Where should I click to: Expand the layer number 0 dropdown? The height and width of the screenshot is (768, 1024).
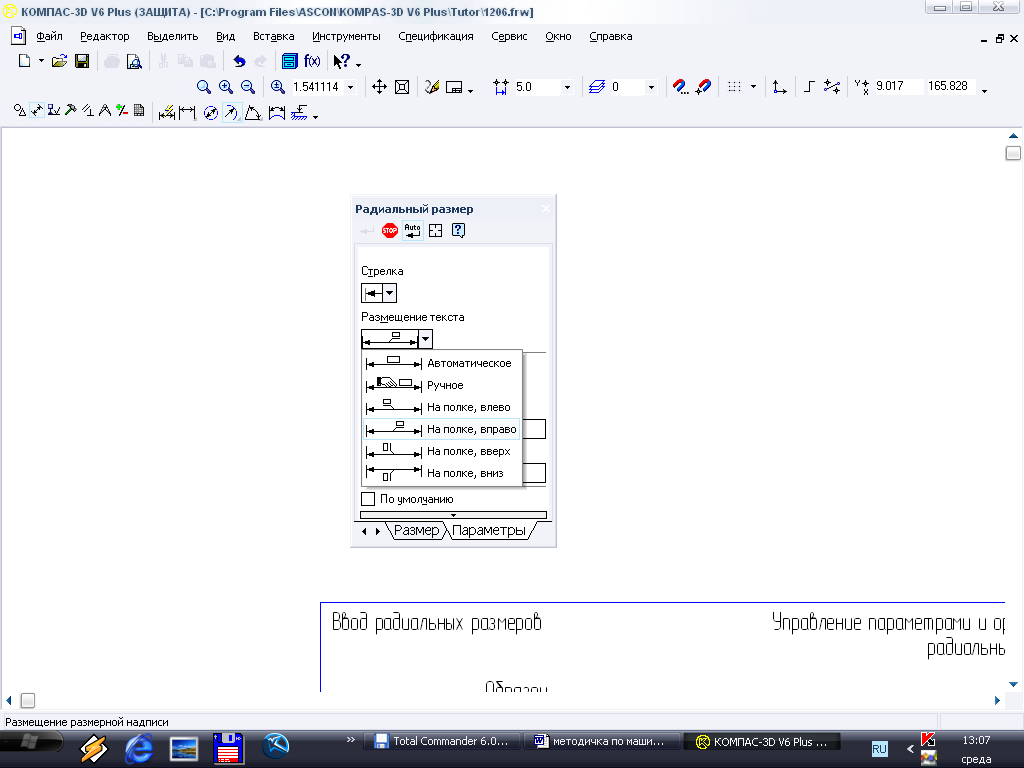(651, 87)
